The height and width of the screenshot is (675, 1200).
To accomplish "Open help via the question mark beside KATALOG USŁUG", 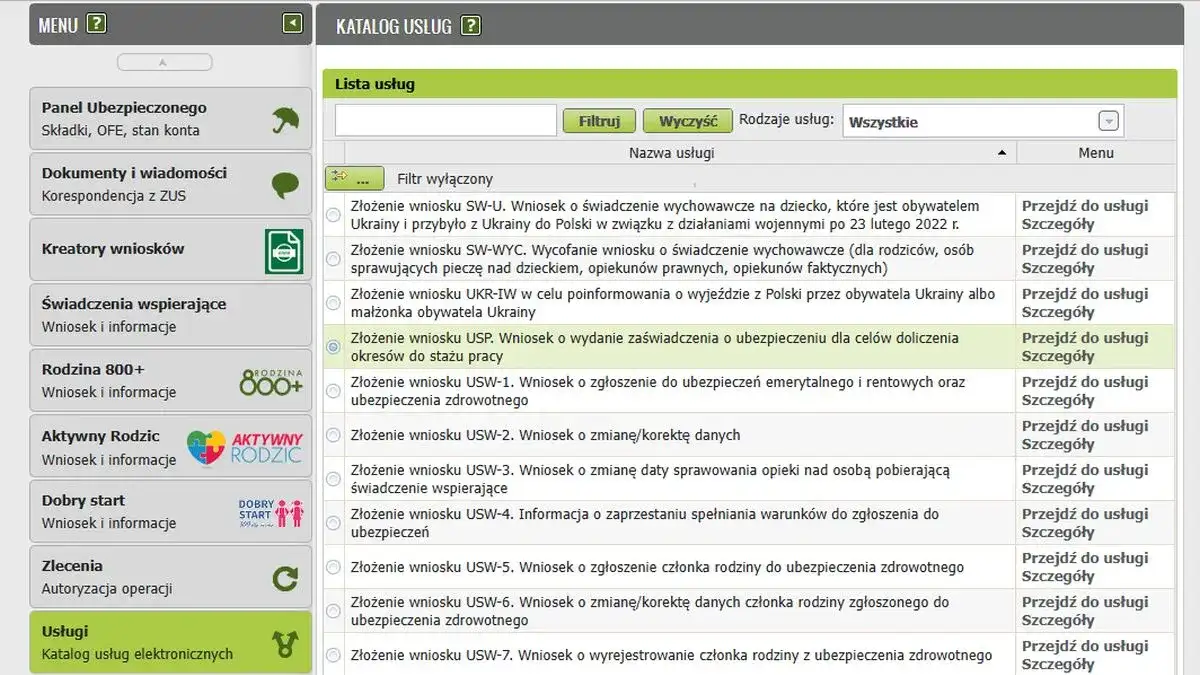I will point(472,25).
